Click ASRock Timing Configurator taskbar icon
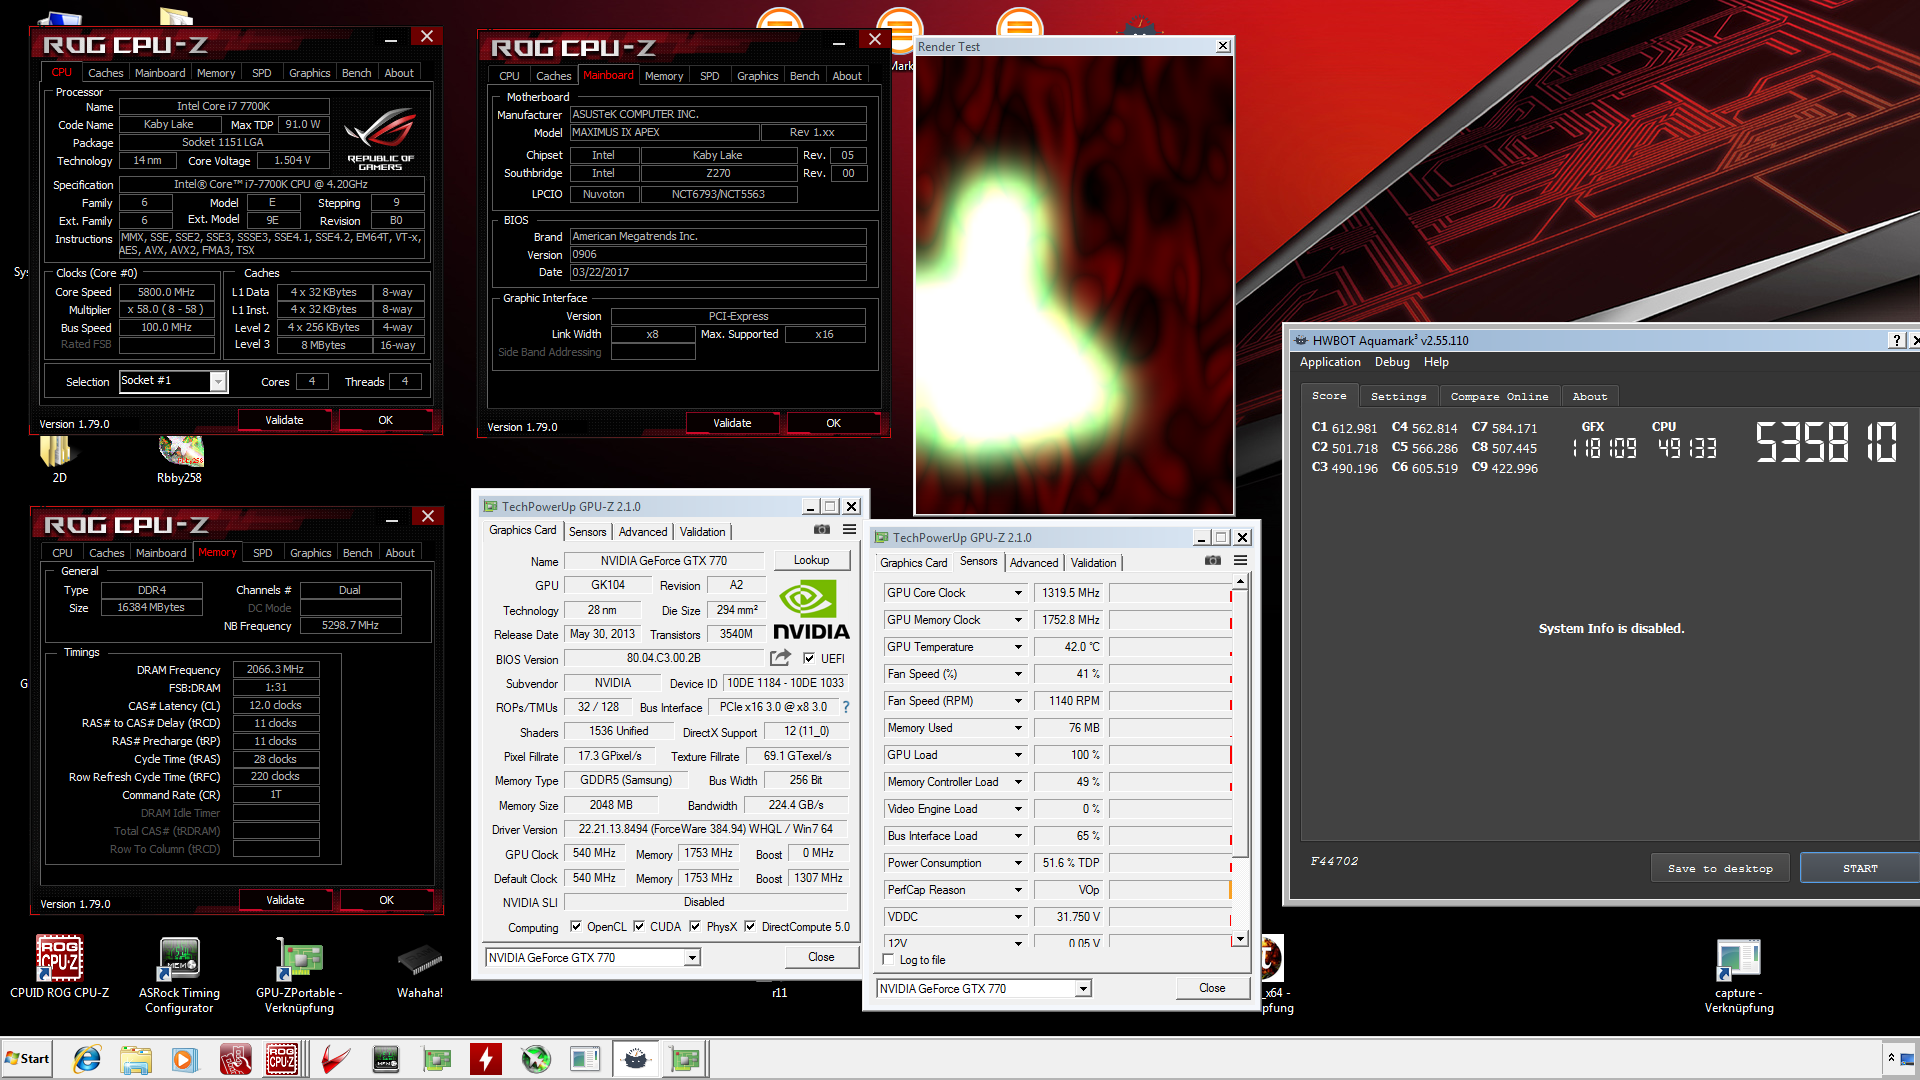Screen dimensions: 1920x1080 386,1059
